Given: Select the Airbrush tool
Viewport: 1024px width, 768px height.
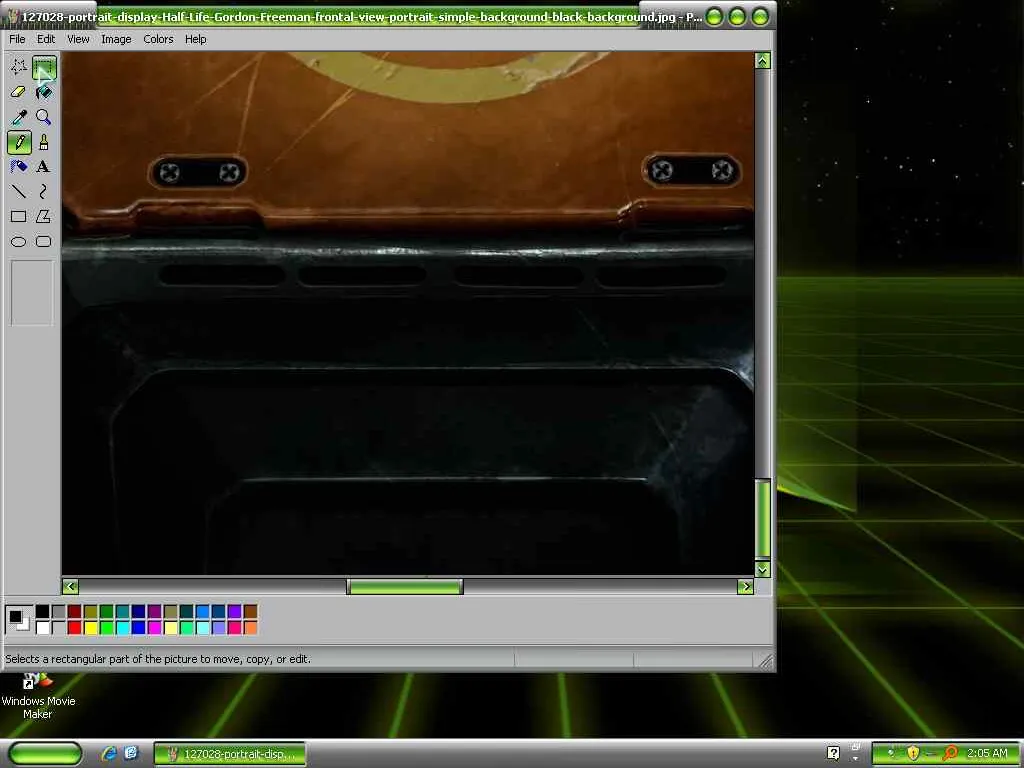Looking at the screenshot, I should tap(19, 167).
